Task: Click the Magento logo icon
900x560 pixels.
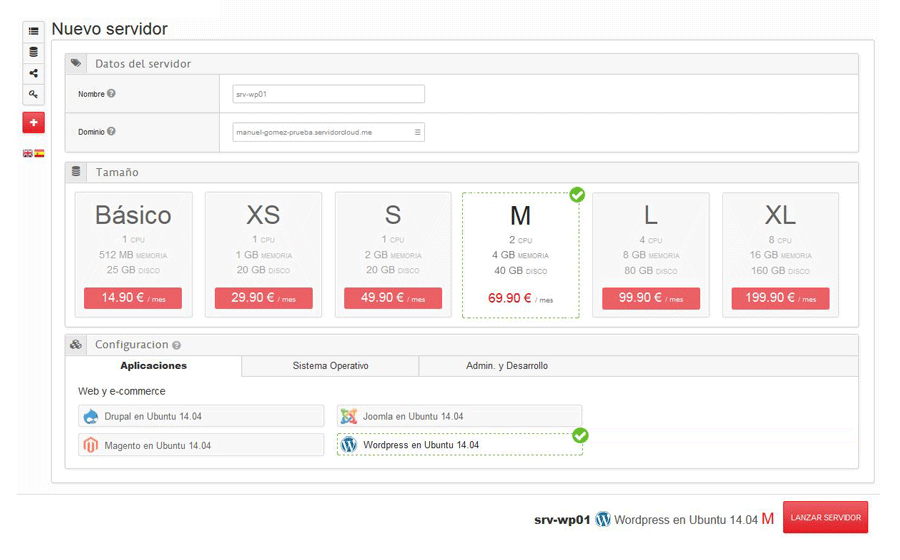Action: click(91, 445)
